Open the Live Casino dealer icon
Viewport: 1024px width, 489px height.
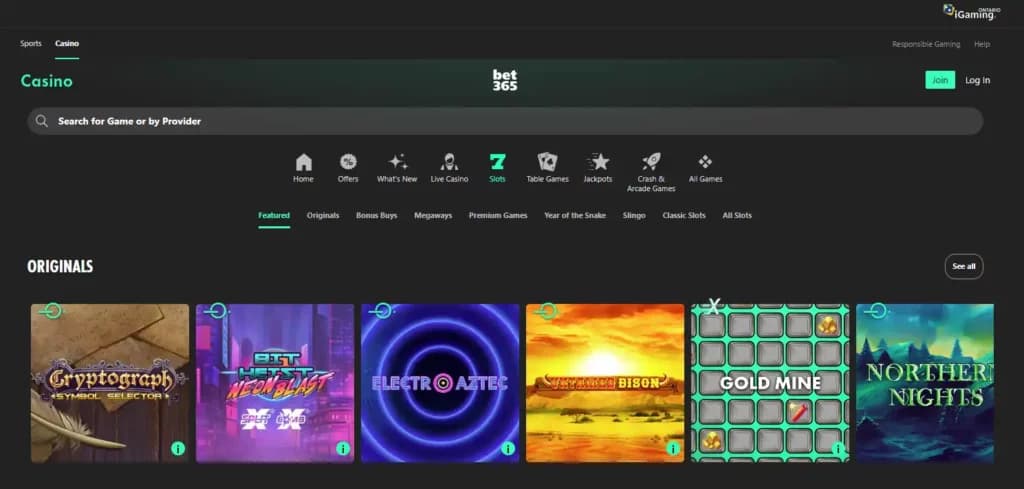(x=449, y=162)
